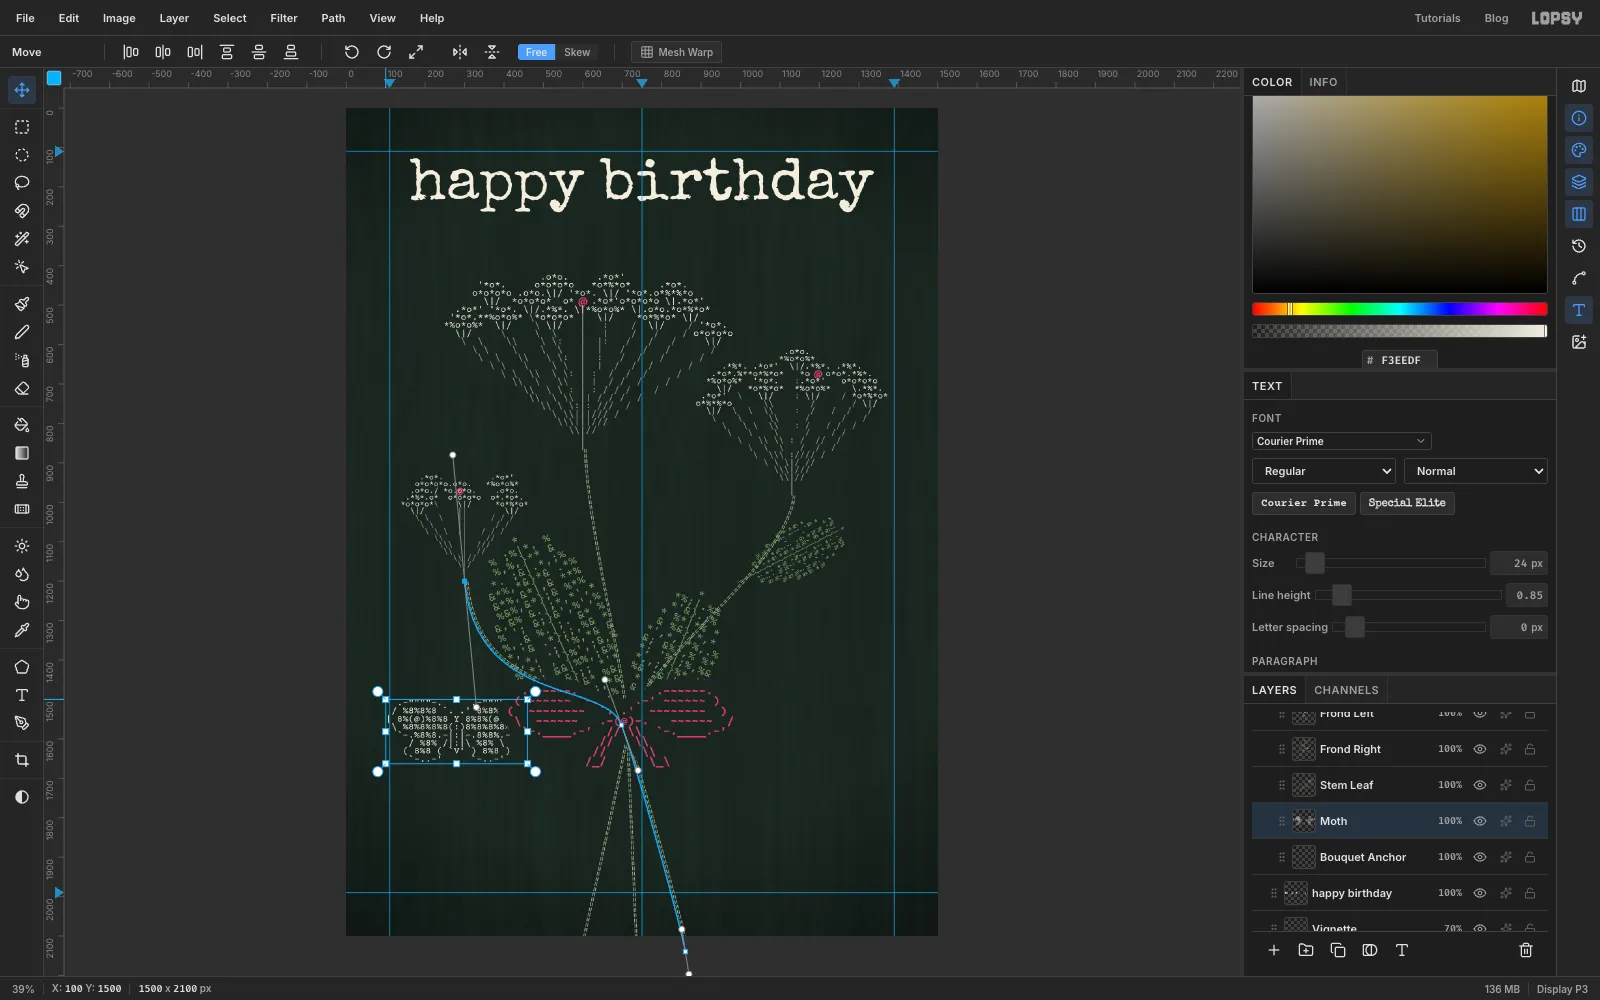Open the Regular font style dropdown
1600x1000 pixels.
(1323, 471)
